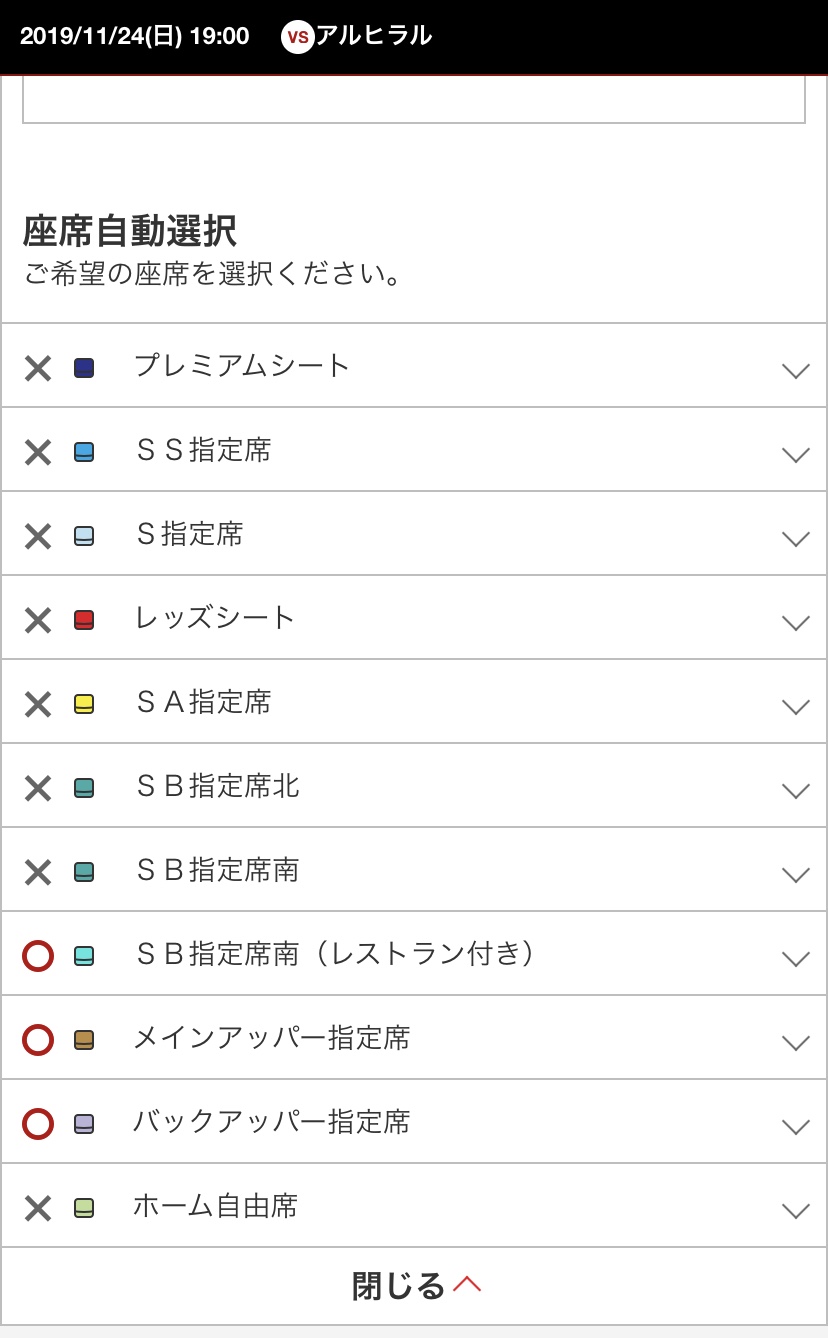The height and width of the screenshot is (1338, 828).
Task: Click the アルヒラル opponent name in header
Action: (374, 36)
